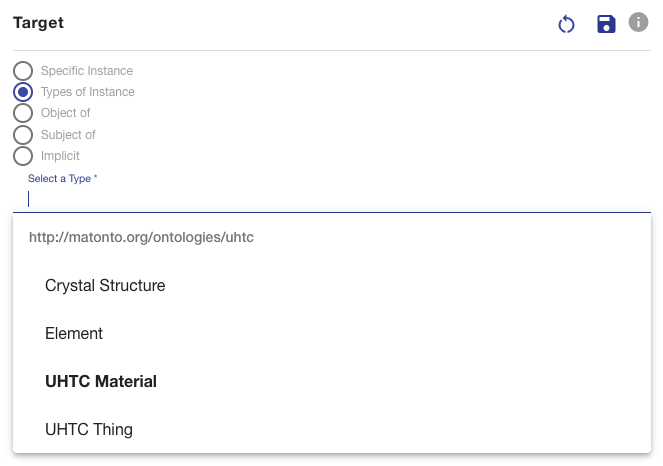Click the Subject of label text
Viewport: 663px width, 466px height.
coord(68,135)
